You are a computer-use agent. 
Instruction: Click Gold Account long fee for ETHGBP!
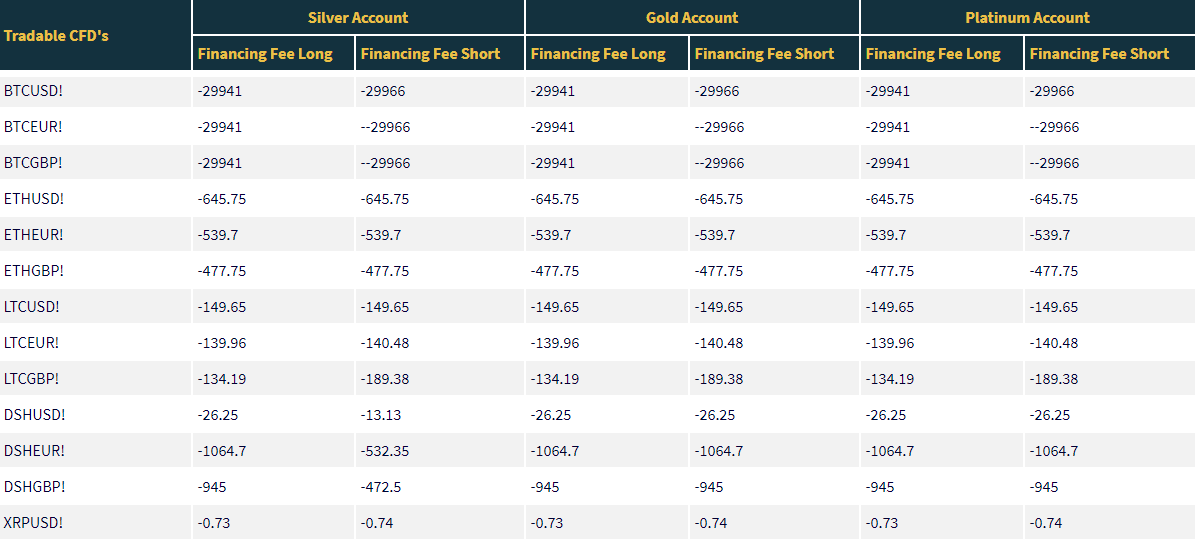[555, 271]
